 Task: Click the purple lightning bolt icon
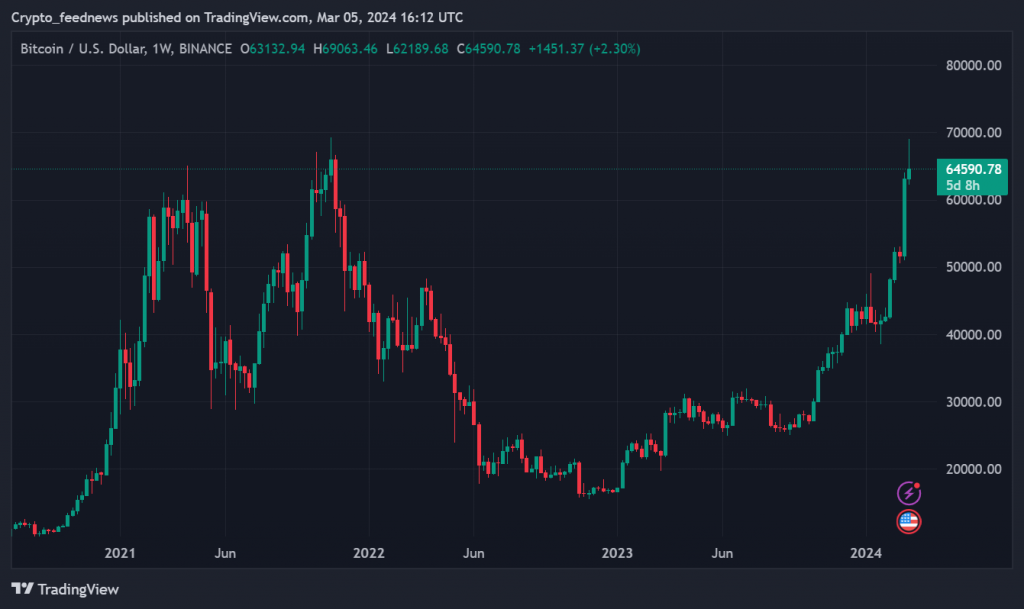point(908,492)
